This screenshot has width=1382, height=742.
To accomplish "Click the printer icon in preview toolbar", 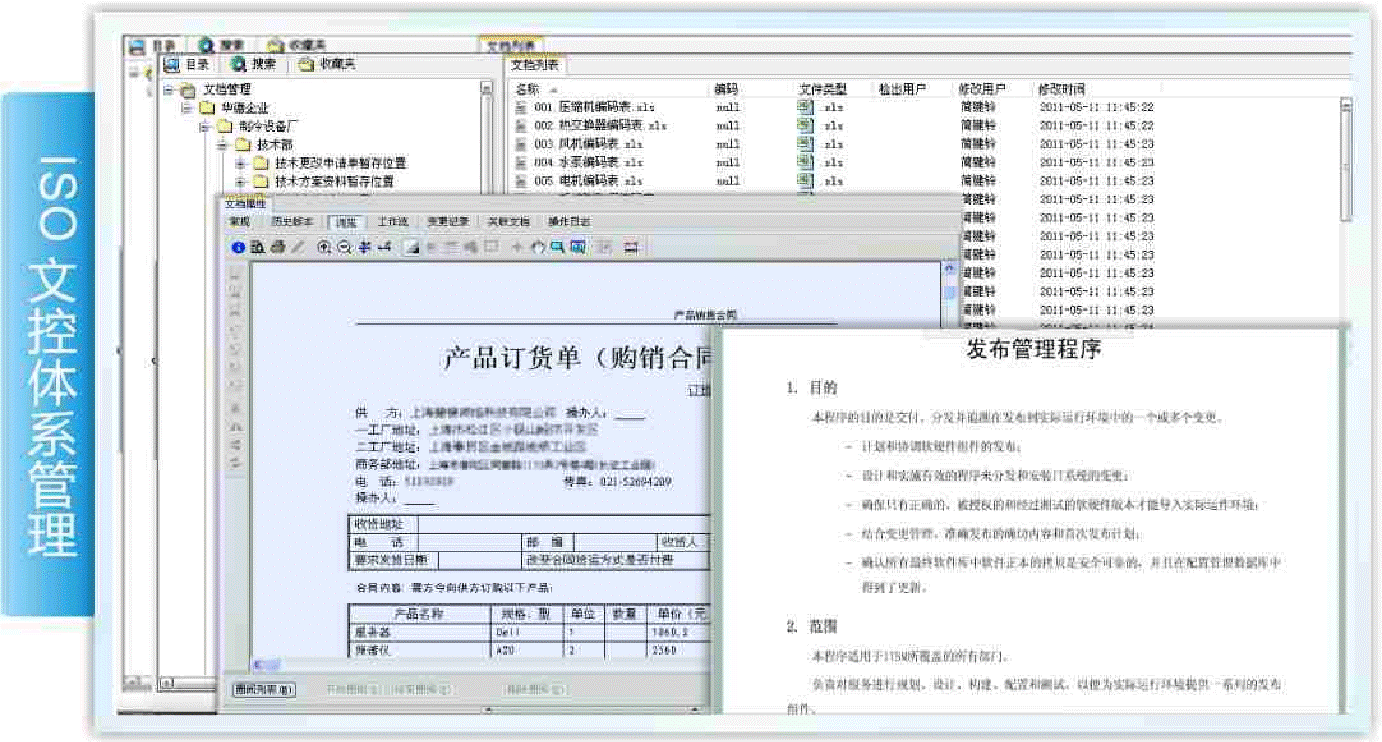I will [277, 247].
